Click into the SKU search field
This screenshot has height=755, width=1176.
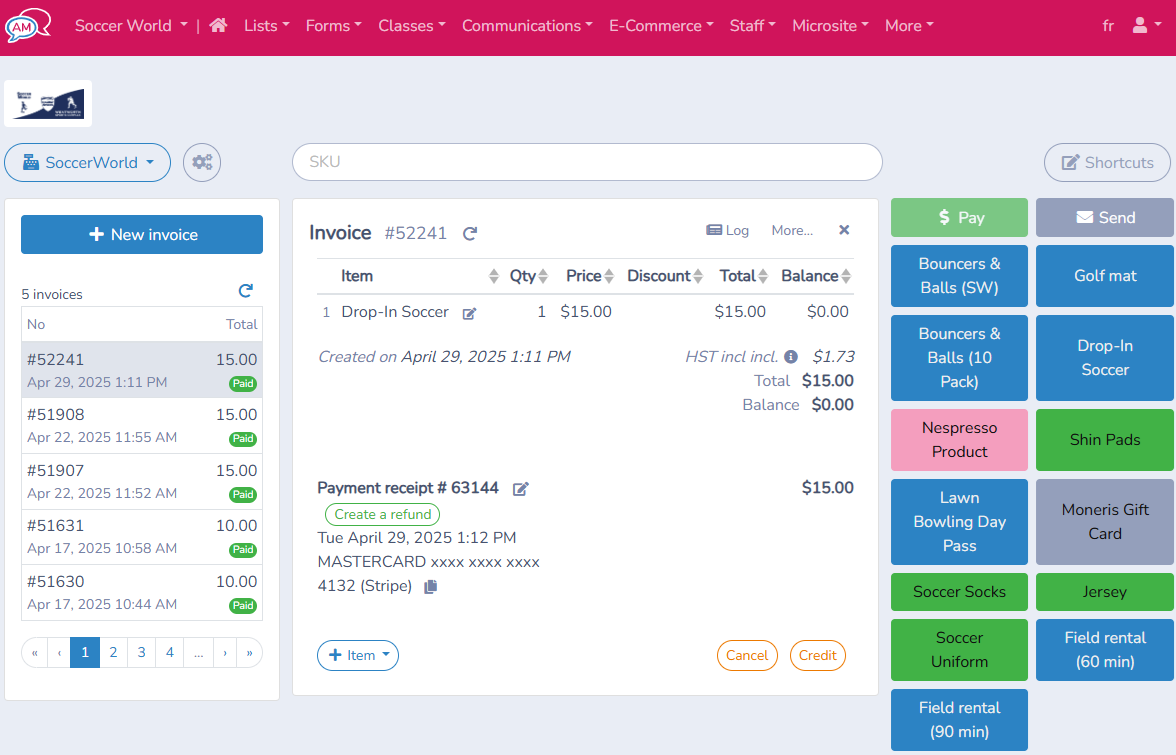pyautogui.click(x=587, y=162)
